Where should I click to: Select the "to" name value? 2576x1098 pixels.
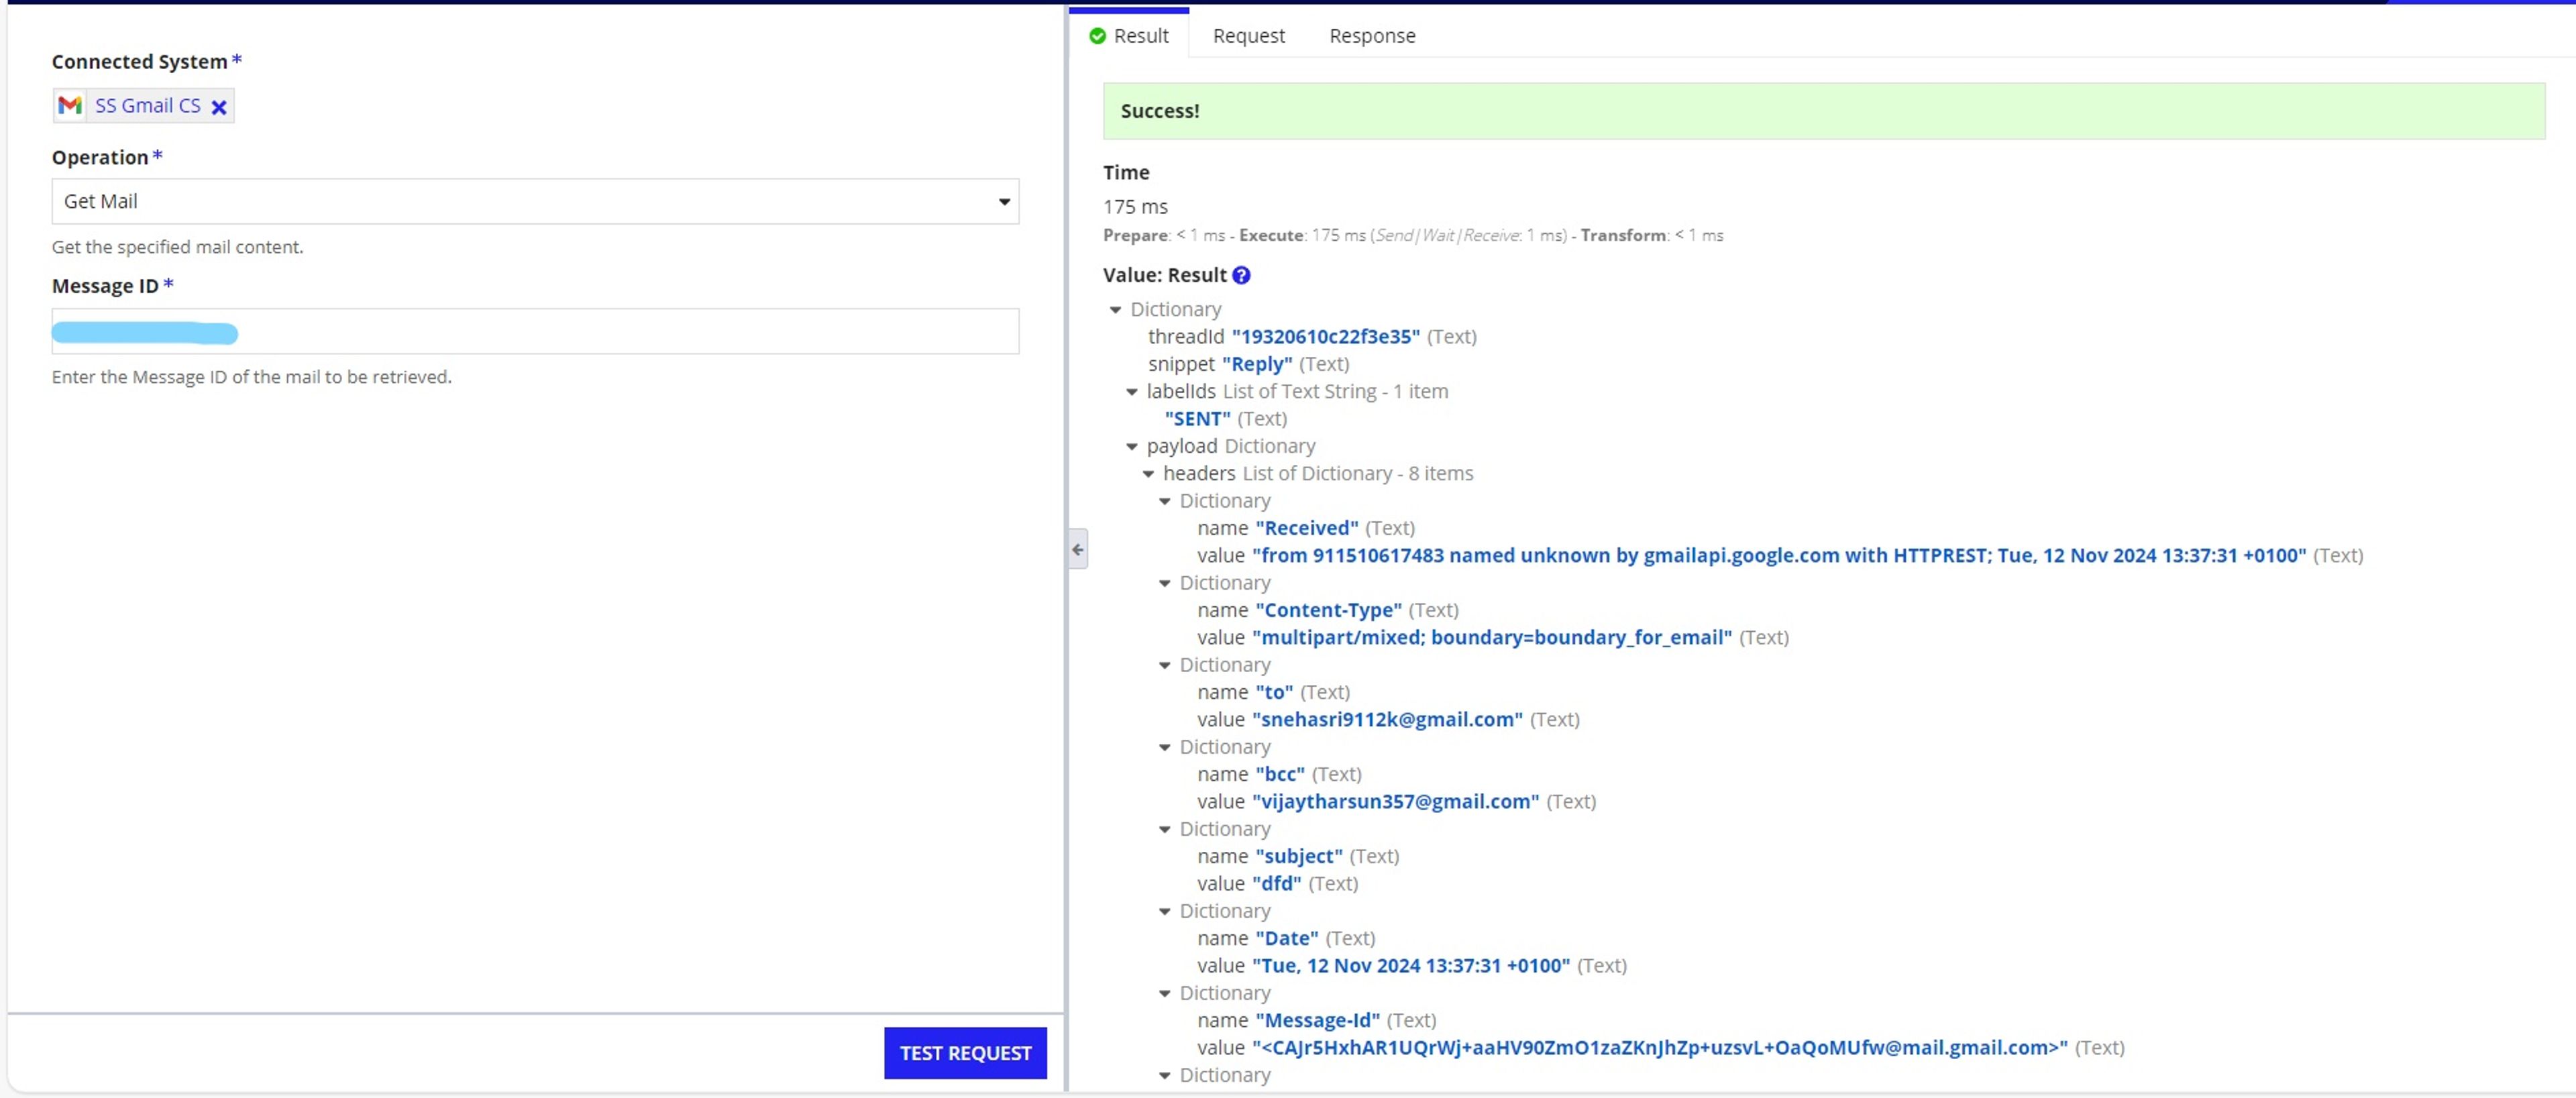tap(1274, 692)
